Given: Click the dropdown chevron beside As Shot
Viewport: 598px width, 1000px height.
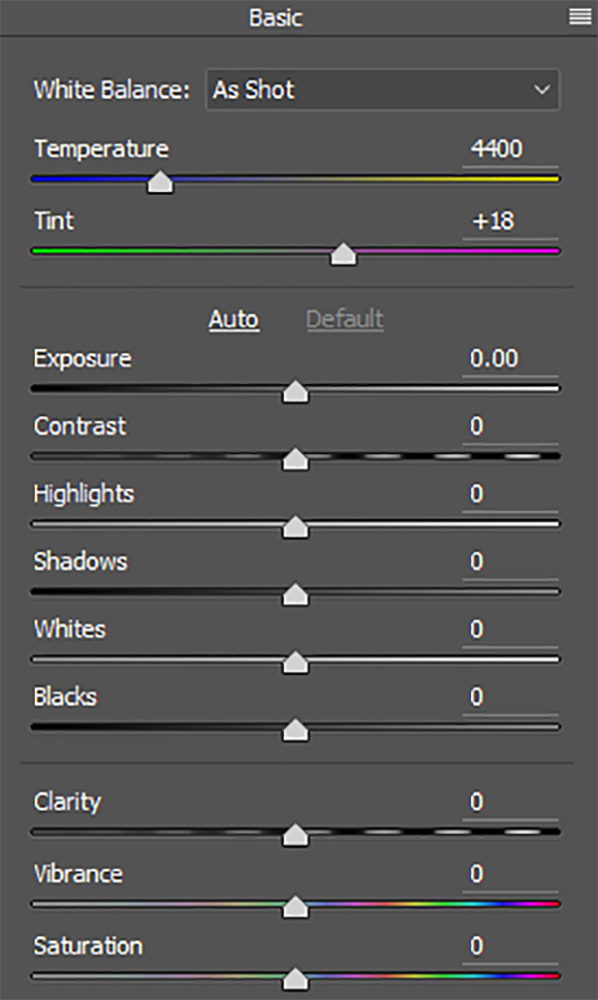Looking at the screenshot, I should click(x=542, y=90).
